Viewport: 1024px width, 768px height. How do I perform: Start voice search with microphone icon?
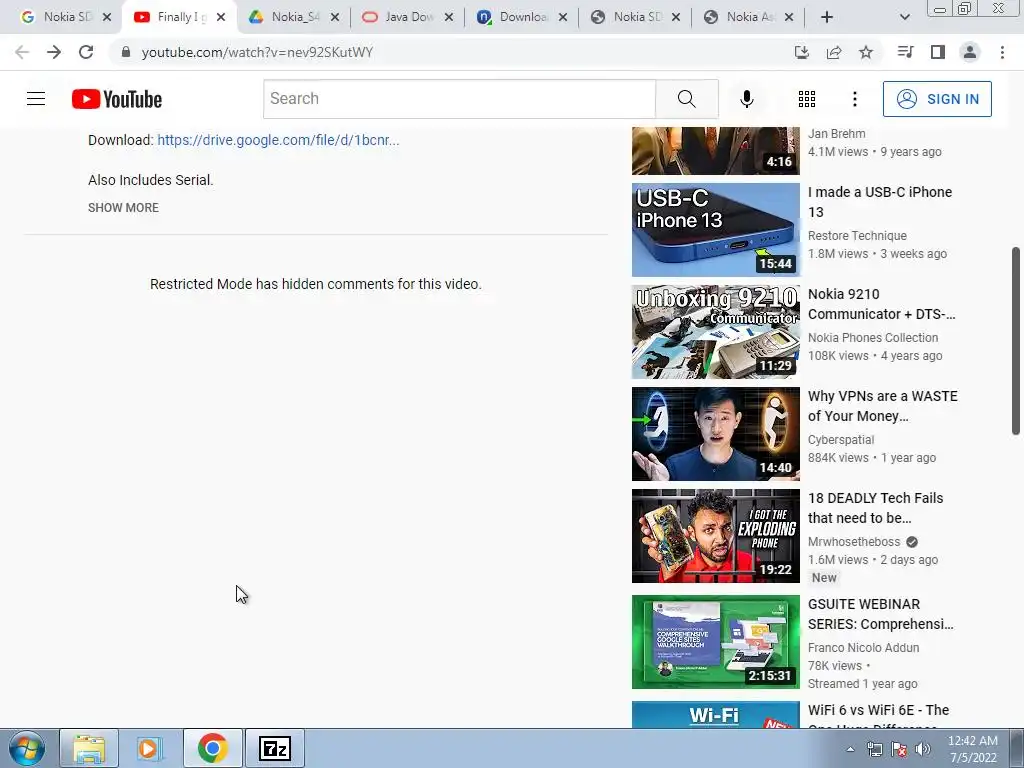point(746,99)
